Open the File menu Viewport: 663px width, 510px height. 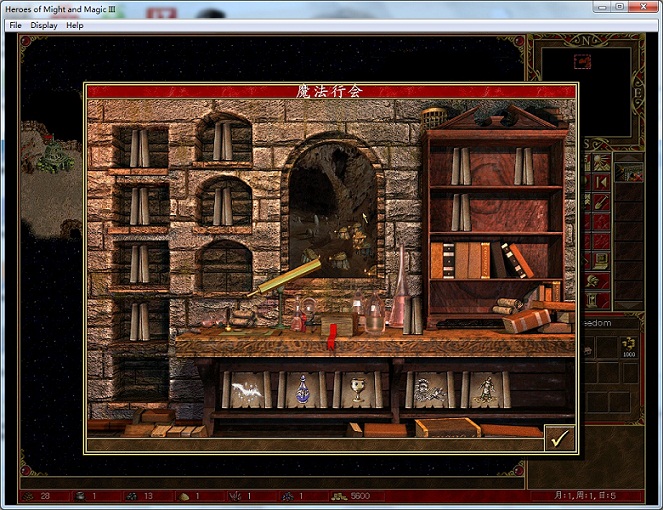point(15,25)
